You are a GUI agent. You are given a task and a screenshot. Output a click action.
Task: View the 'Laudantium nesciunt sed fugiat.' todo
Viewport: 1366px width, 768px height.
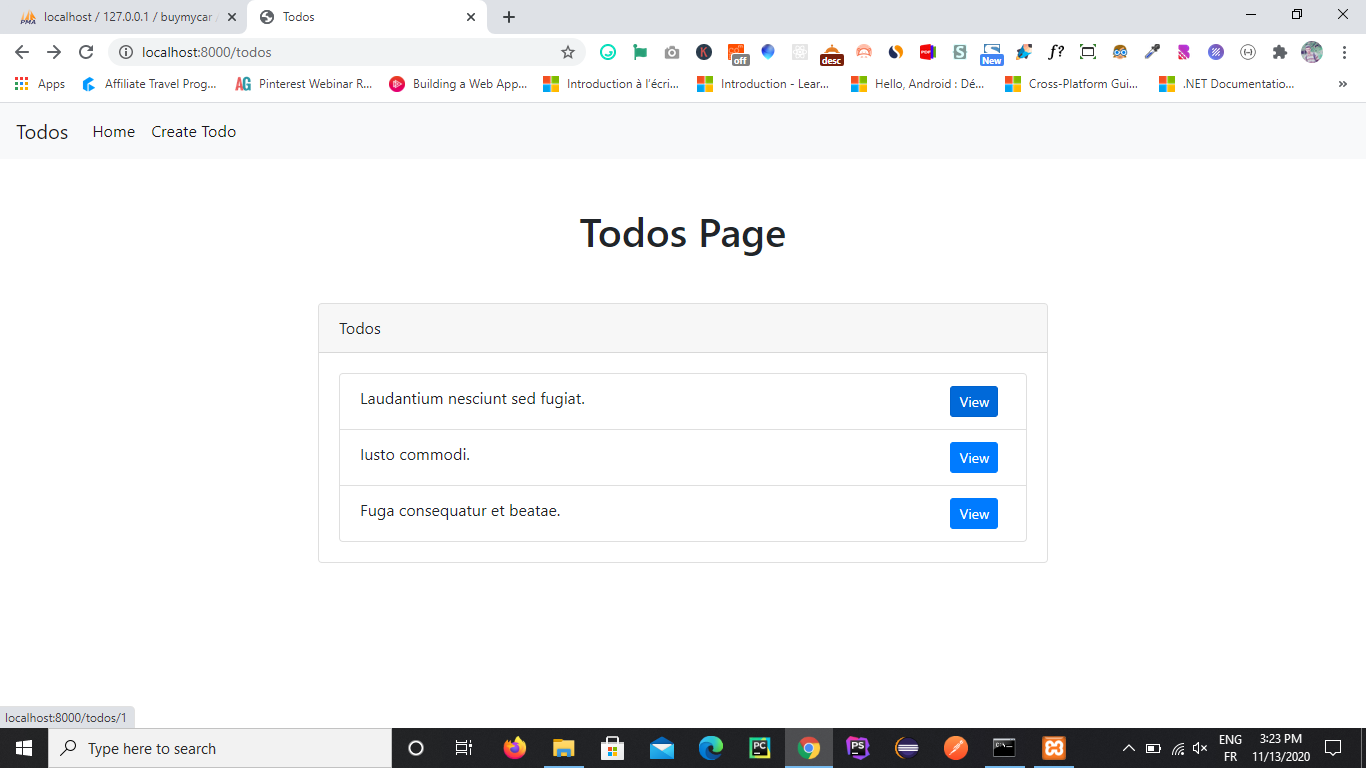pyautogui.click(x=974, y=402)
